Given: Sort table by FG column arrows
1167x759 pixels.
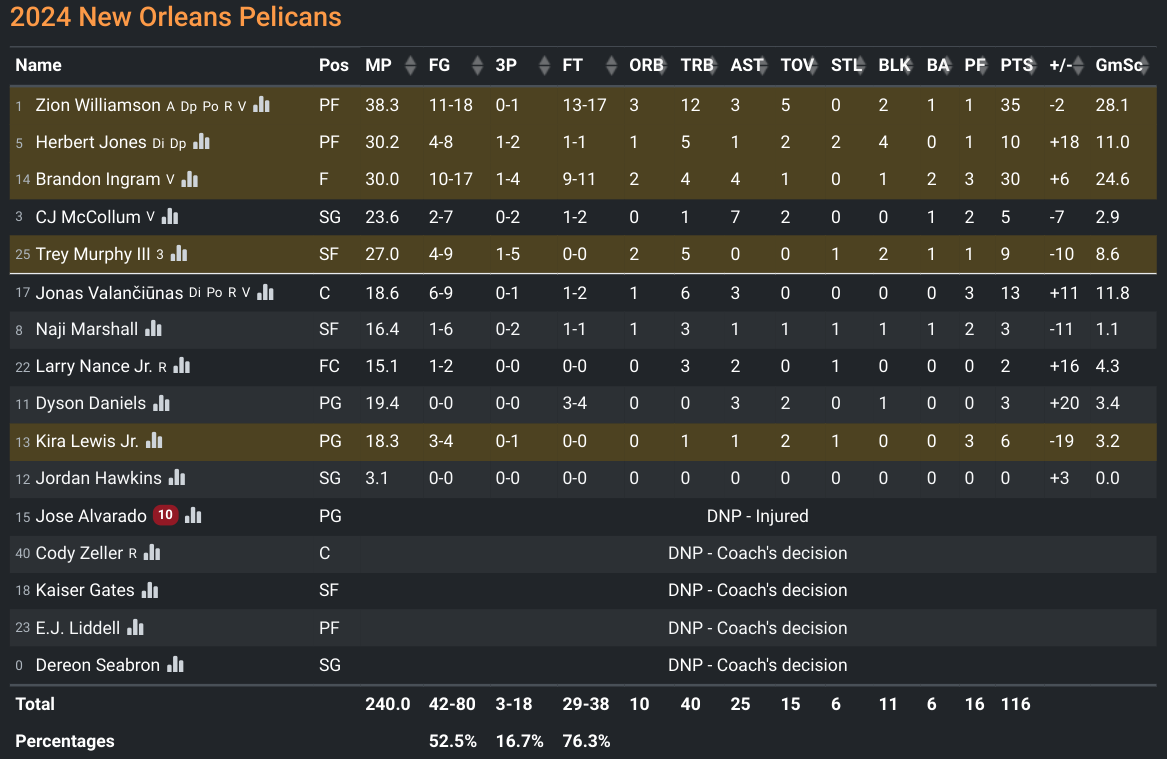Looking at the screenshot, I should [x=477, y=65].
